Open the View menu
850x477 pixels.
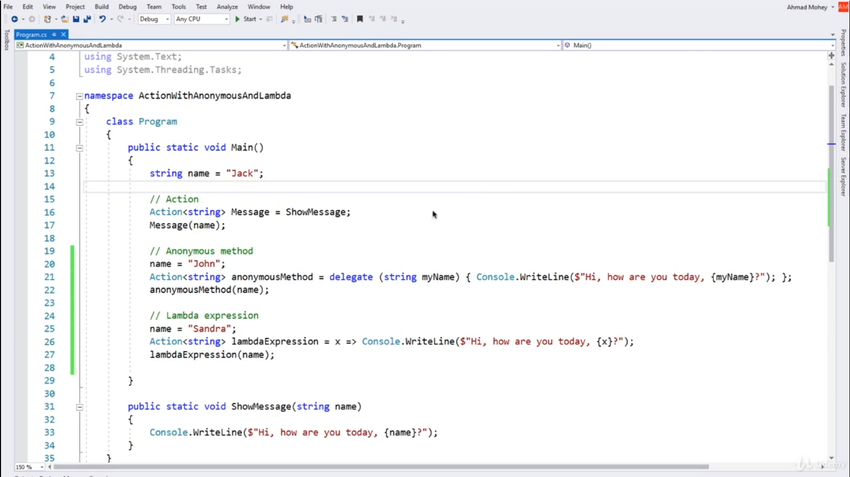[x=49, y=7]
